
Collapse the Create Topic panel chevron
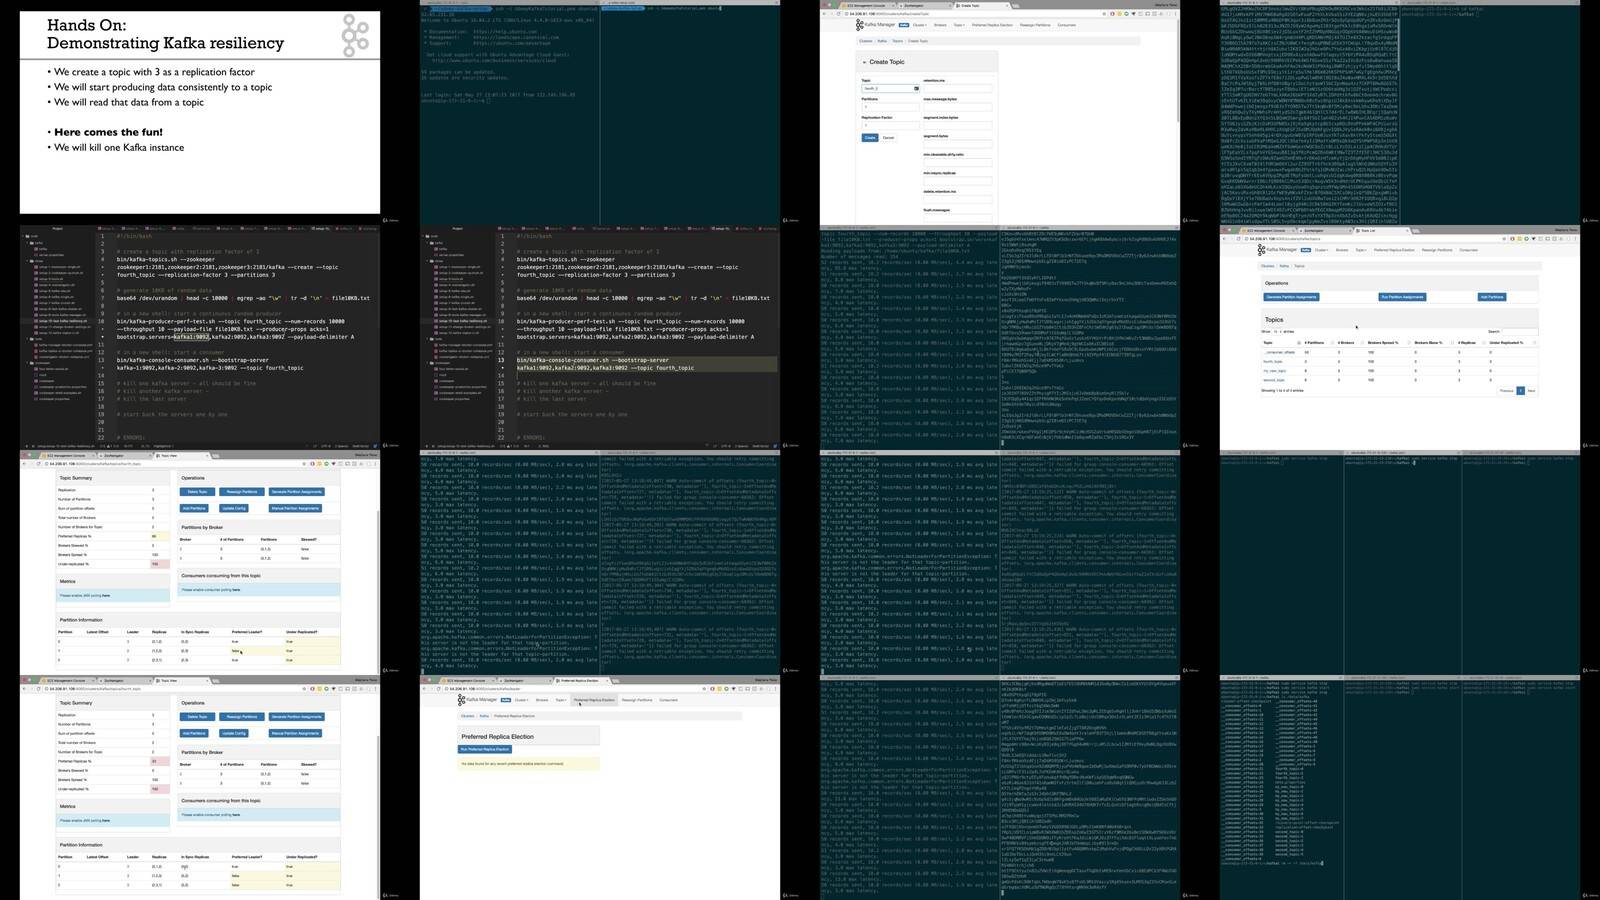click(x=865, y=62)
